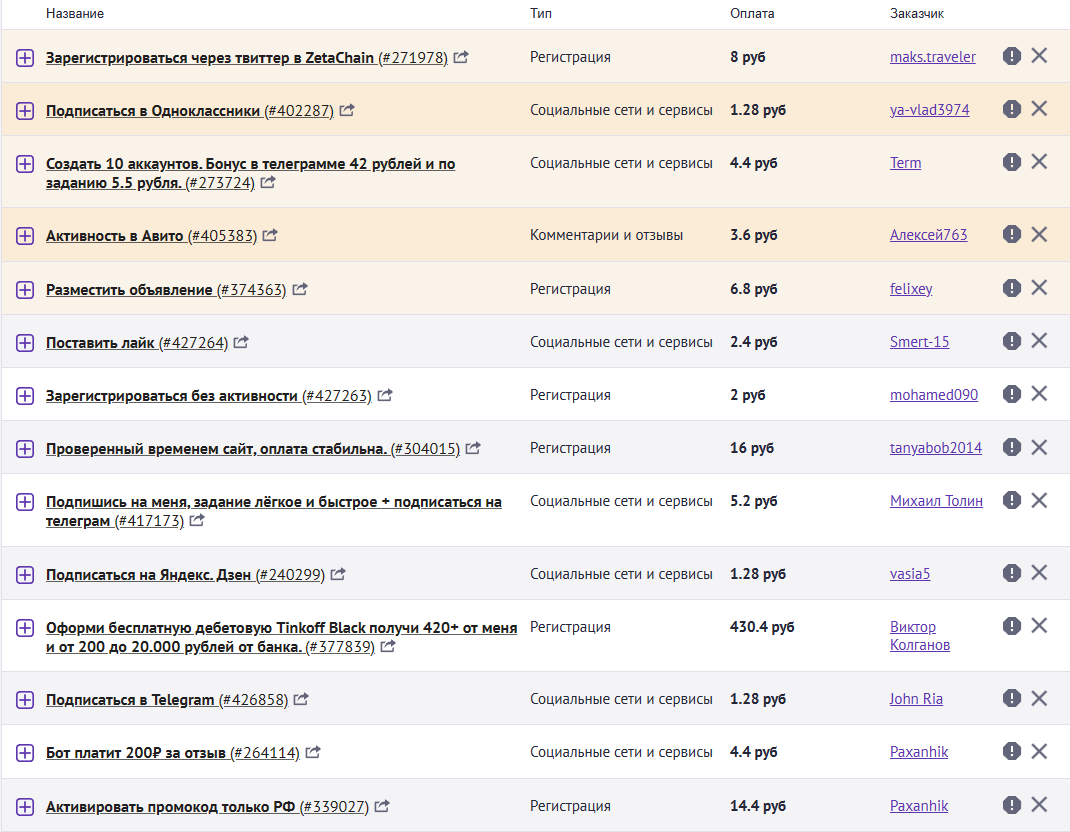This screenshot has height=832, width=1070.
Task: View customer profile tanyabob2014
Action: [x=936, y=448]
